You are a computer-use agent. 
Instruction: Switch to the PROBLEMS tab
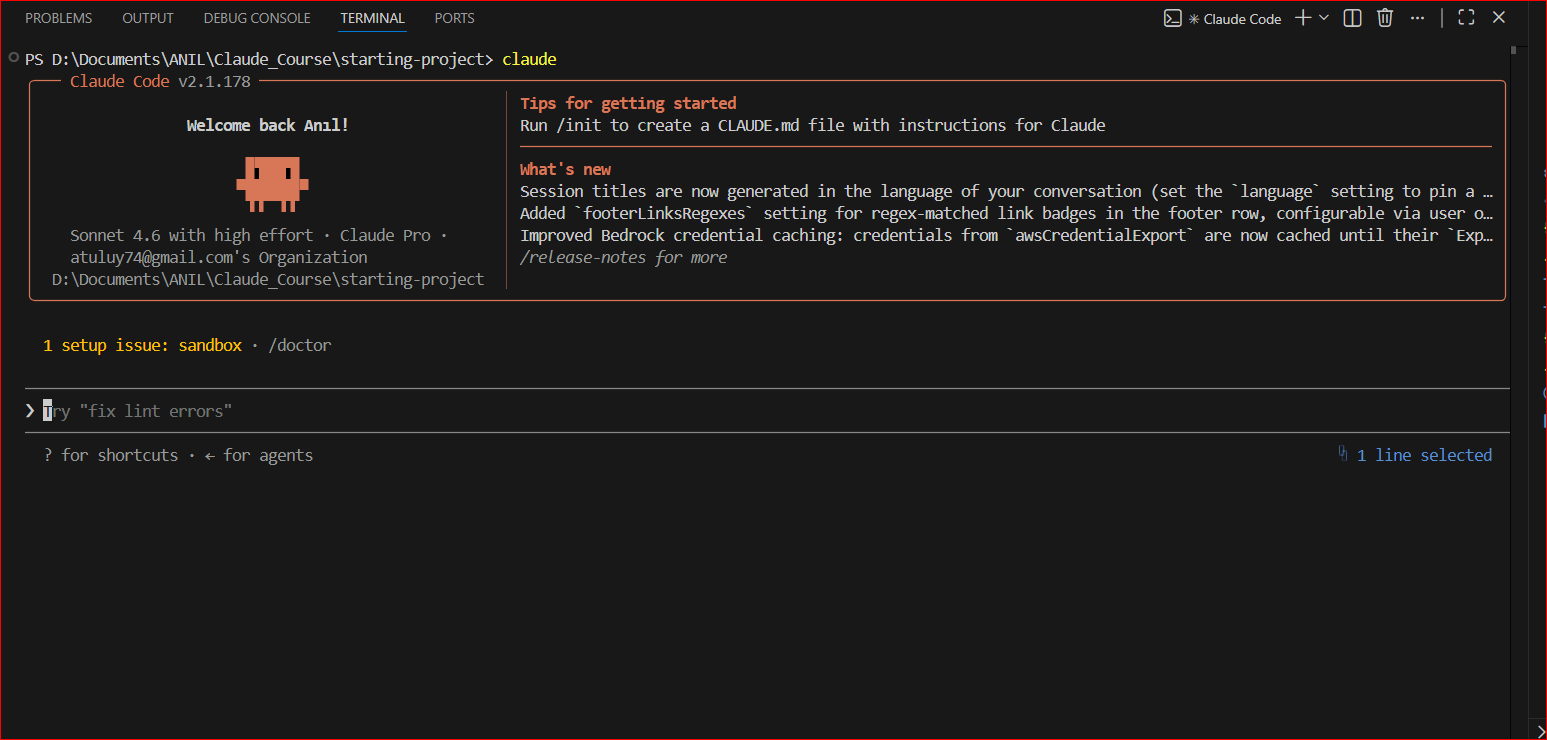58,18
